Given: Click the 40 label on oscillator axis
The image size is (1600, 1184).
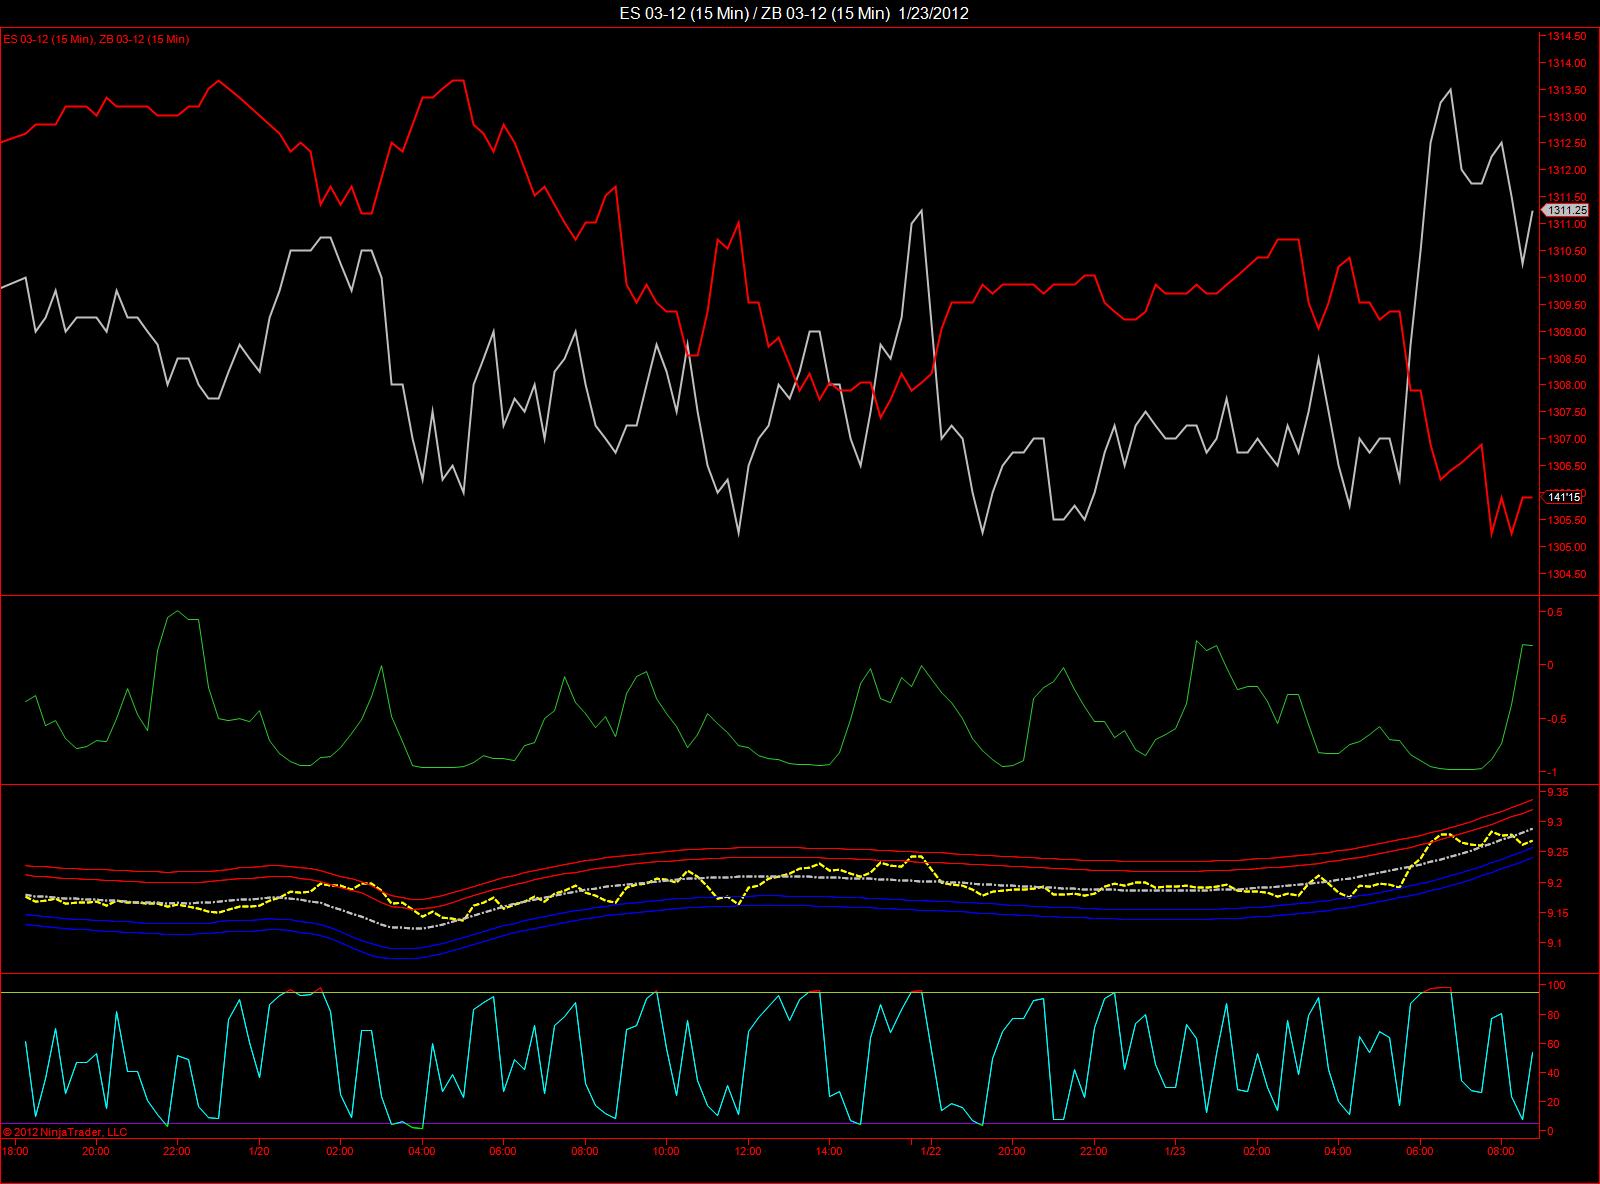Looking at the screenshot, I should click(x=1553, y=1073).
